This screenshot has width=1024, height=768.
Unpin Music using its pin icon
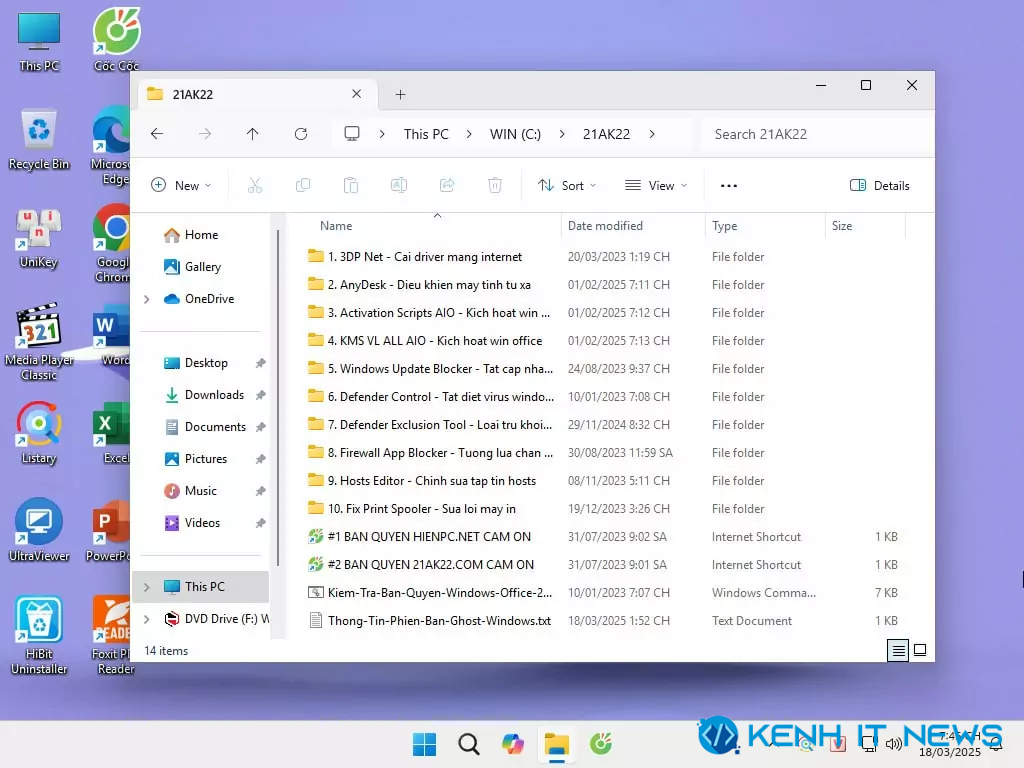261,491
